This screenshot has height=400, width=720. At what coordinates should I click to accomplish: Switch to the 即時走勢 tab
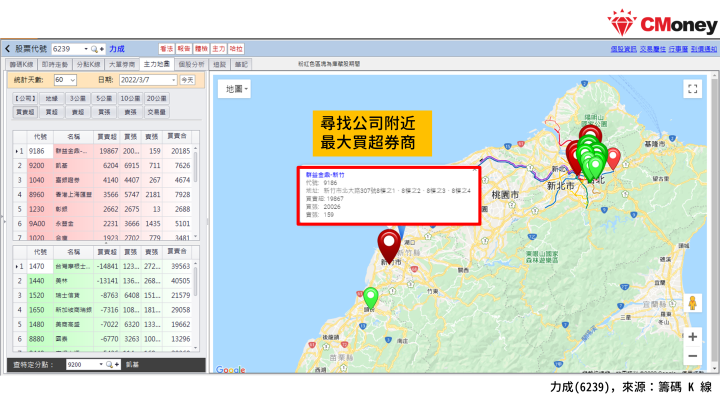tap(55, 64)
